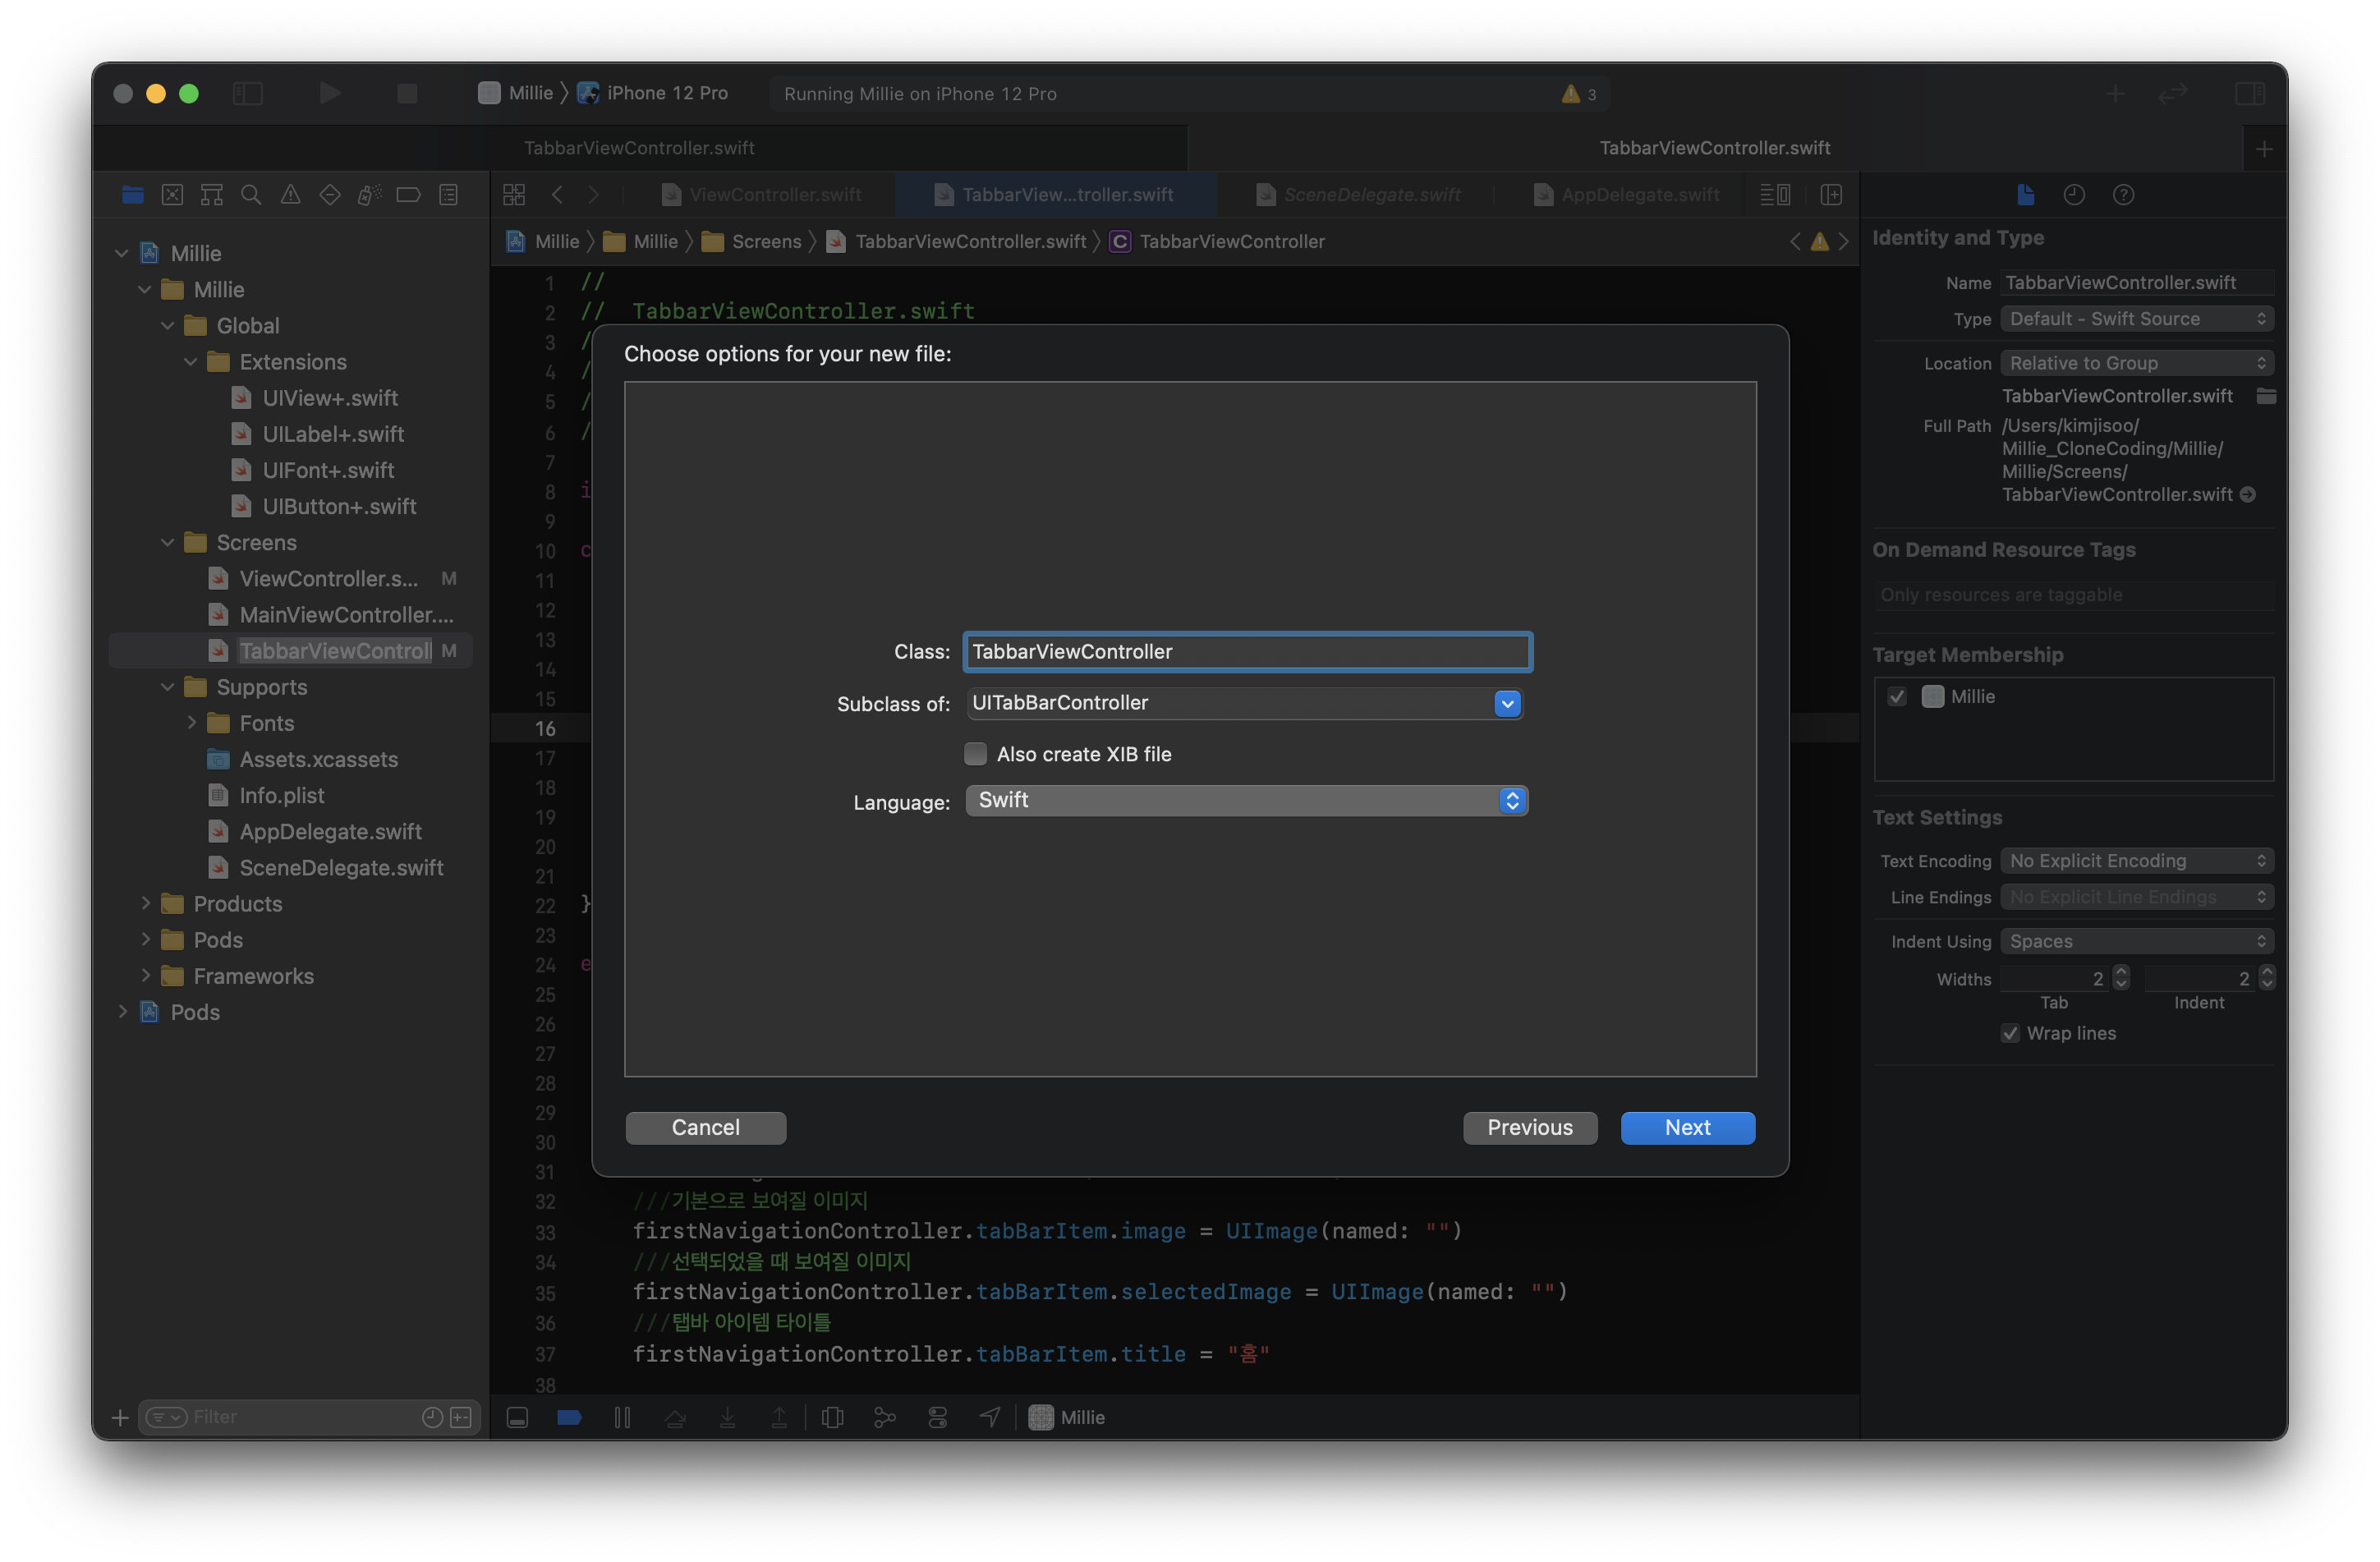2380x1562 pixels.
Task: Collapse the Extensions folder in navigator
Action: [191, 362]
